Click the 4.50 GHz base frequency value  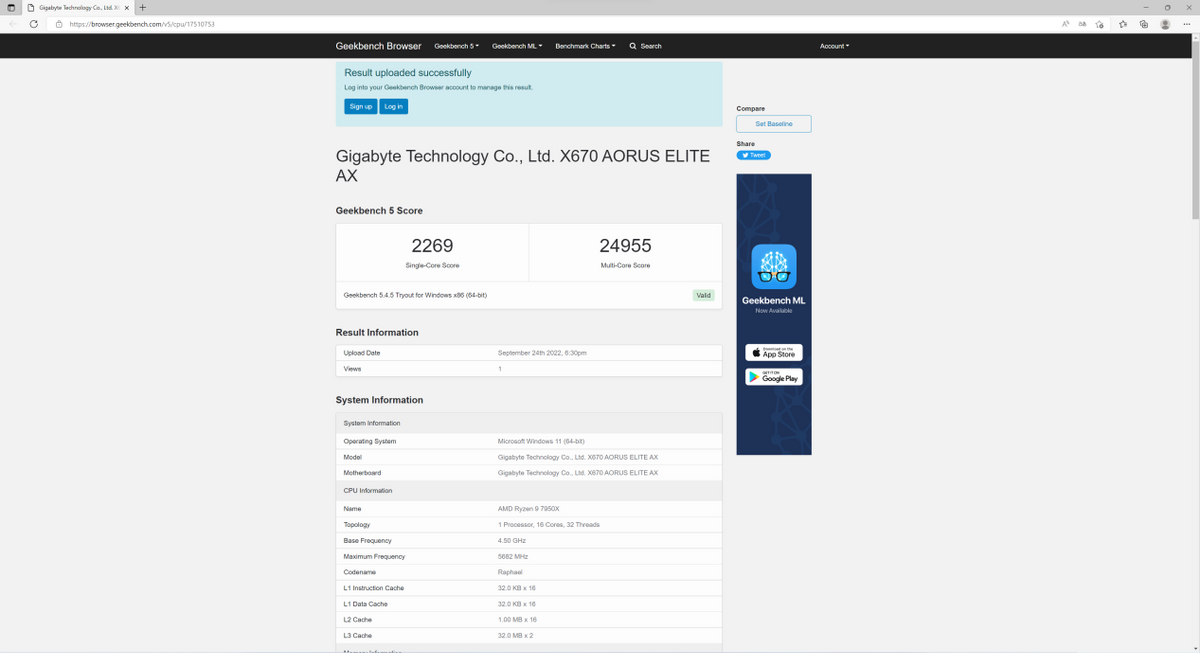click(512, 541)
